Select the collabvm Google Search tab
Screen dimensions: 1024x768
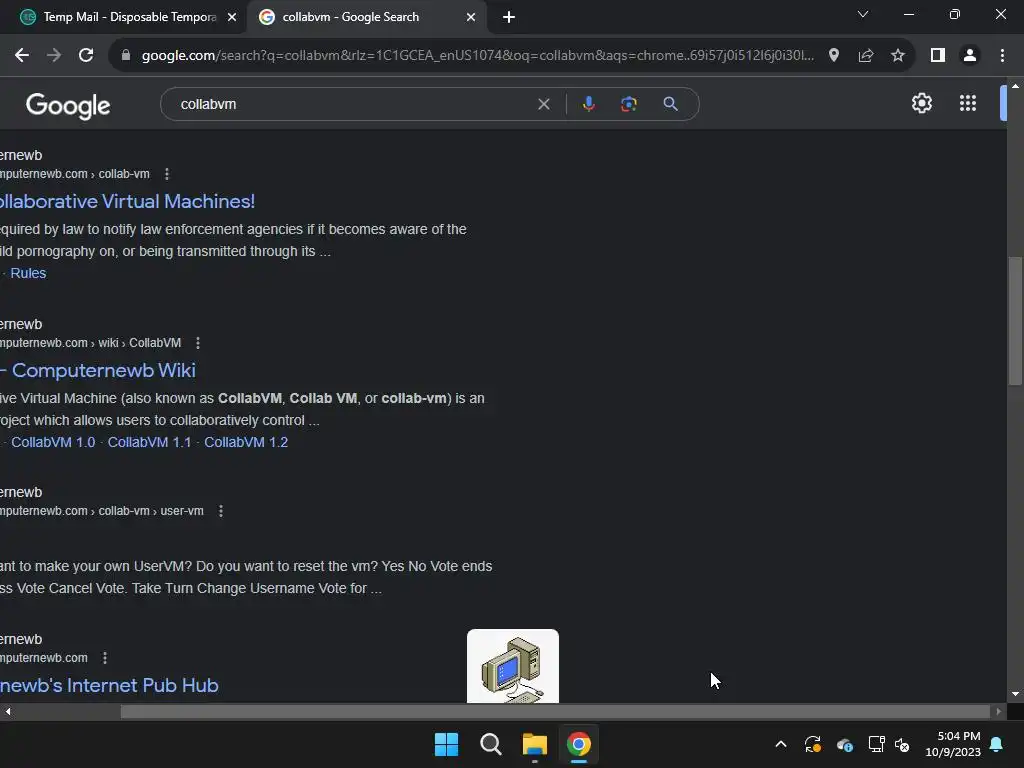(x=366, y=17)
